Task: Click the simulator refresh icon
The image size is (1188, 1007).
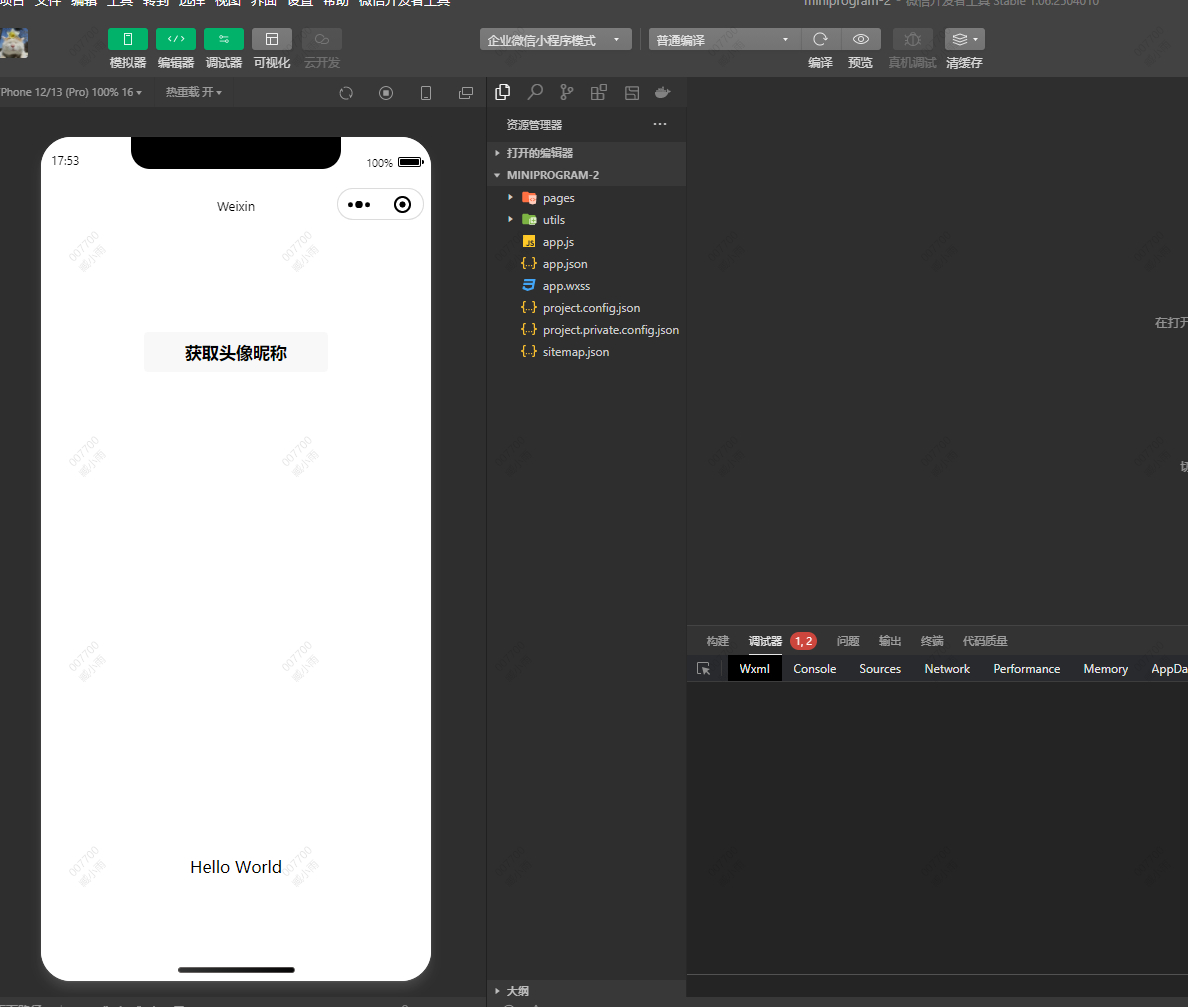Action: (x=346, y=93)
